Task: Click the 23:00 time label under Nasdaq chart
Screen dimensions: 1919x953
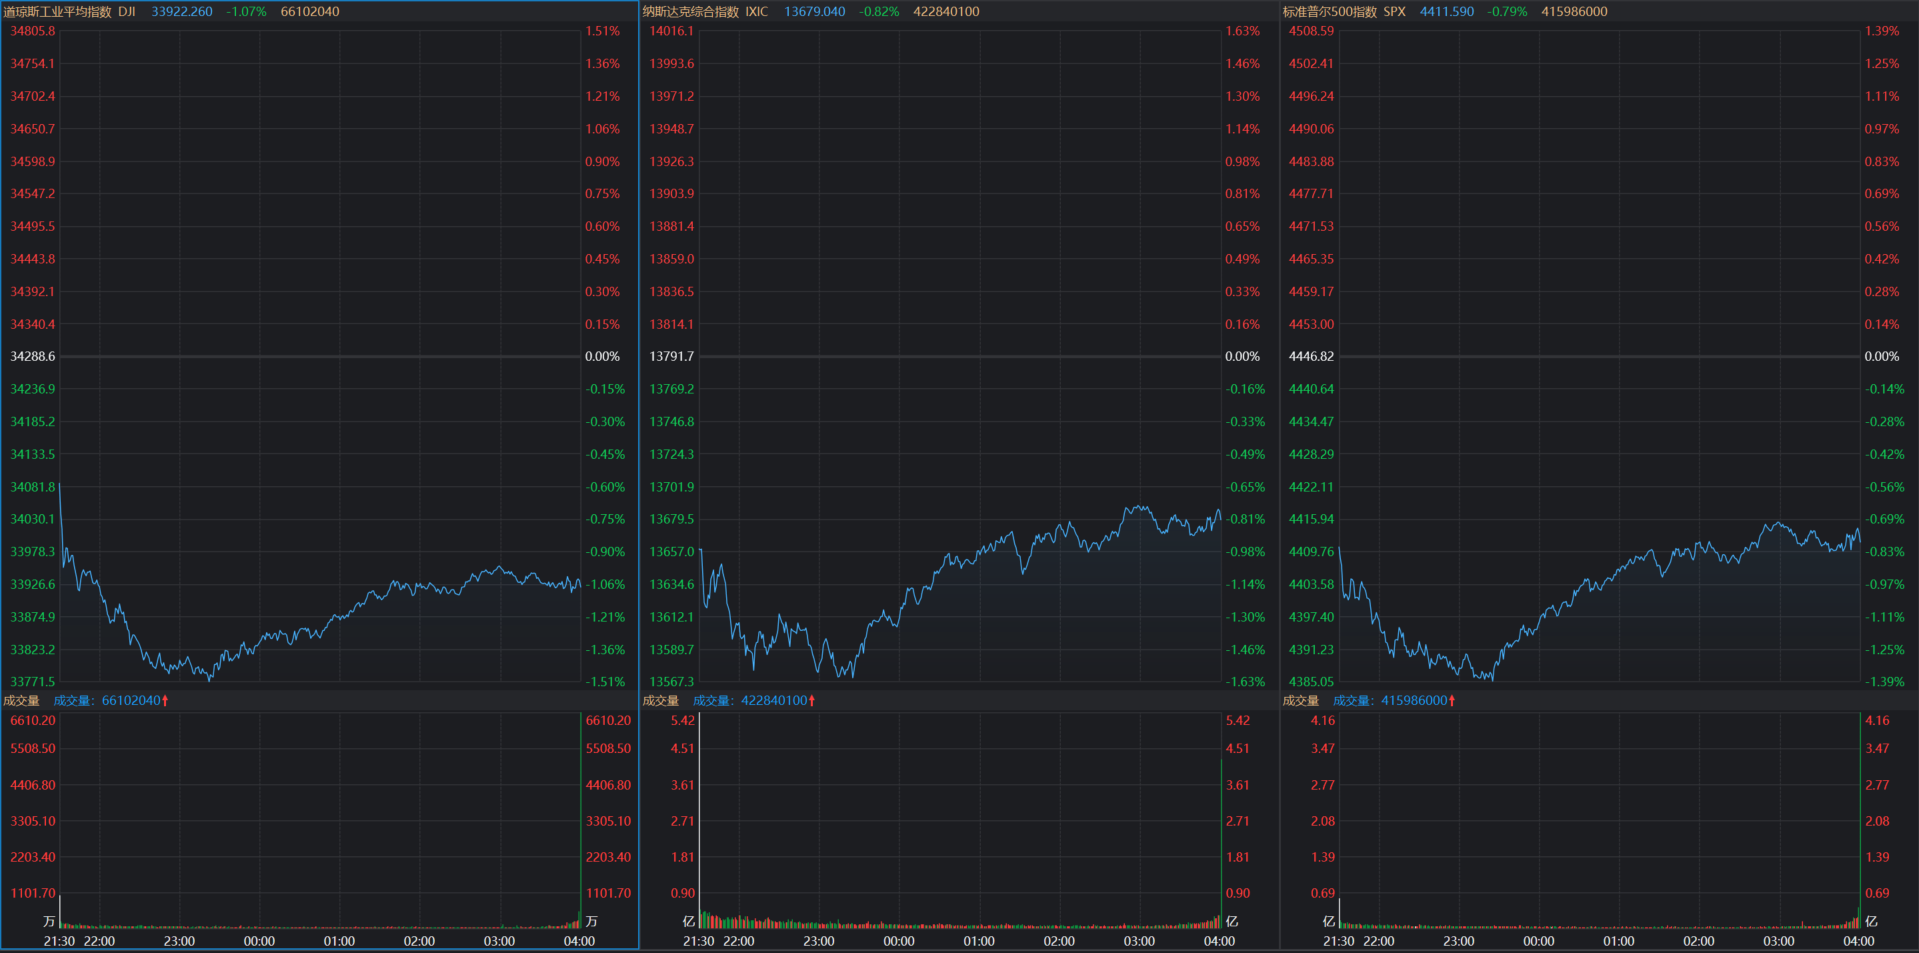Action: tap(818, 941)
